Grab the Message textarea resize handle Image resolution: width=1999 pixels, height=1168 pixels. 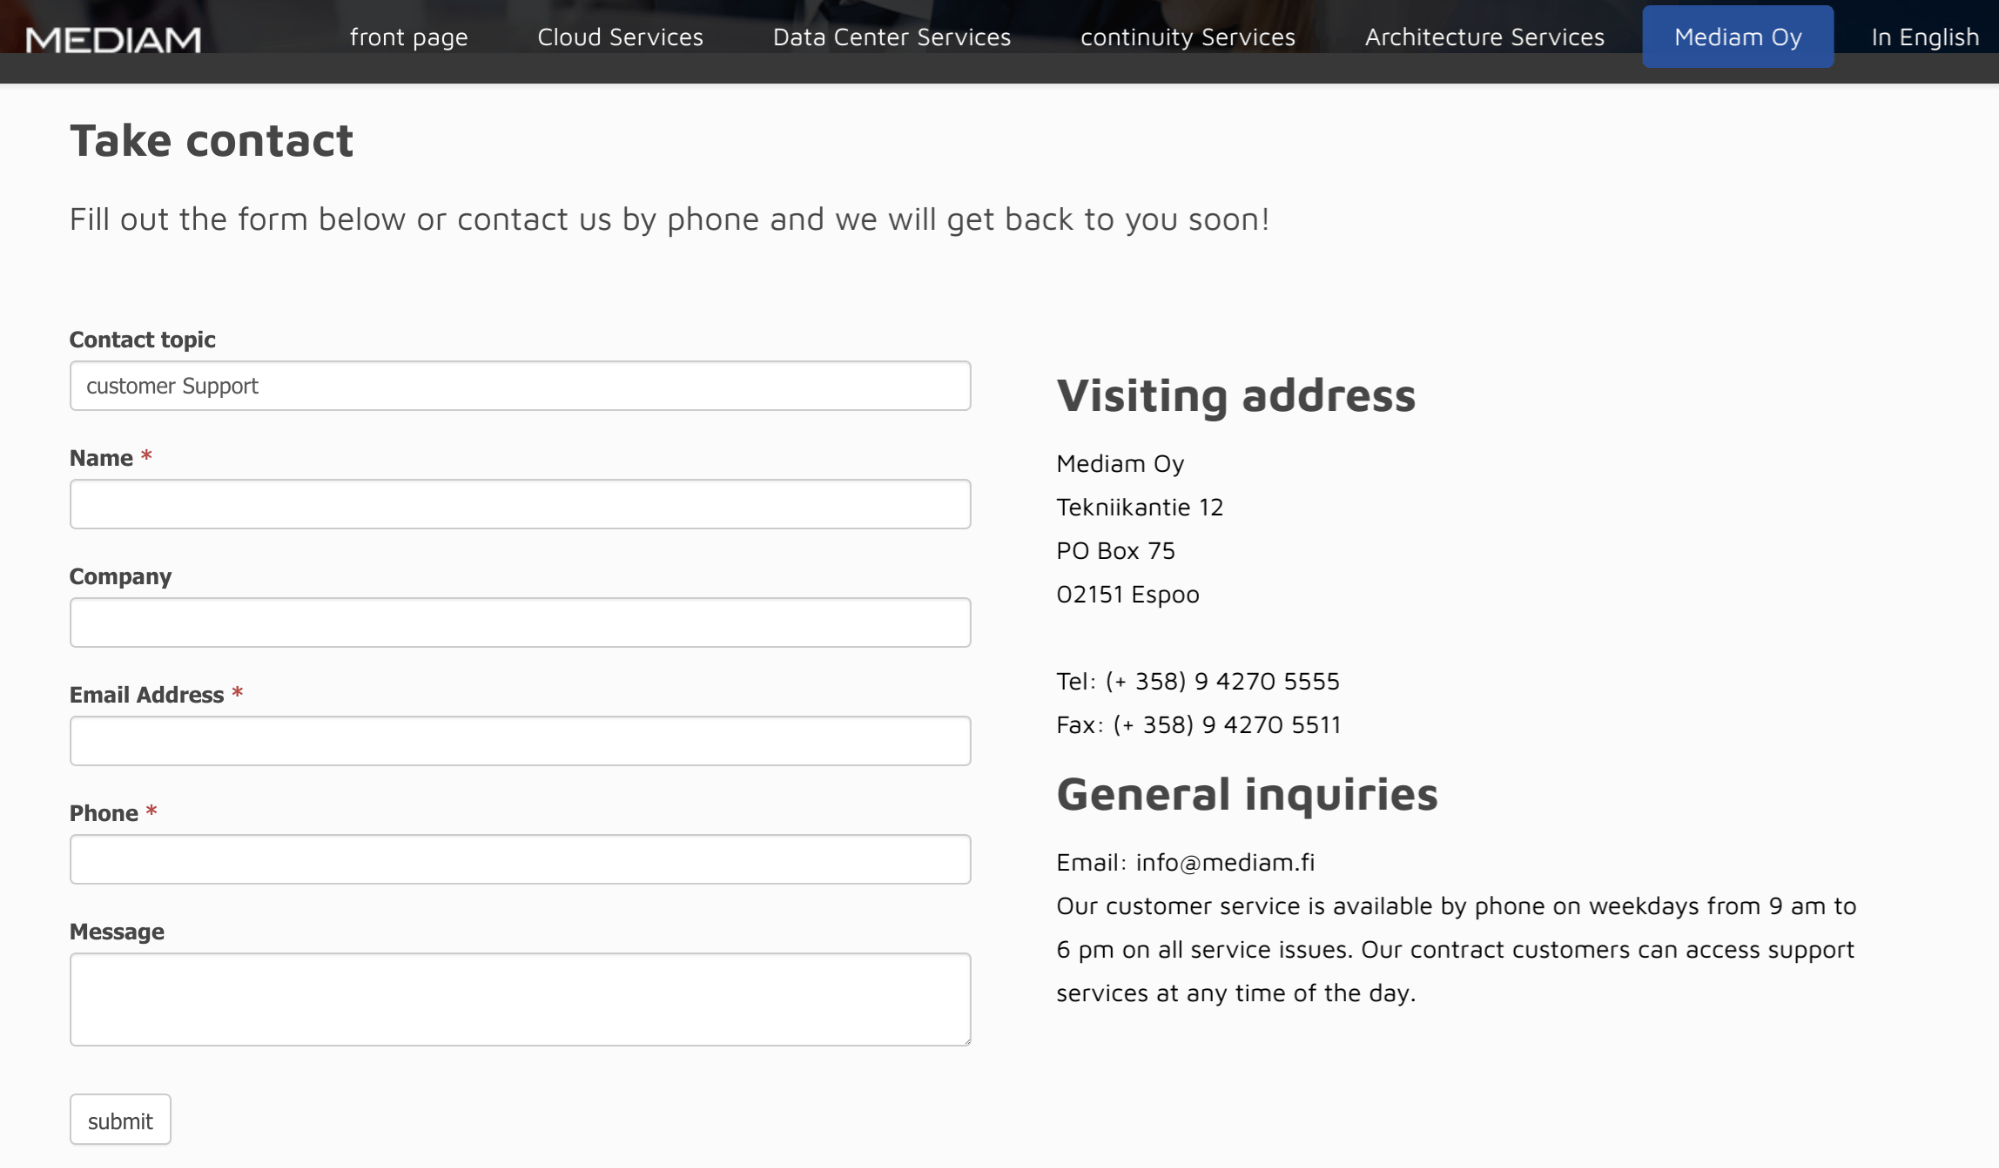[964, 1039]
